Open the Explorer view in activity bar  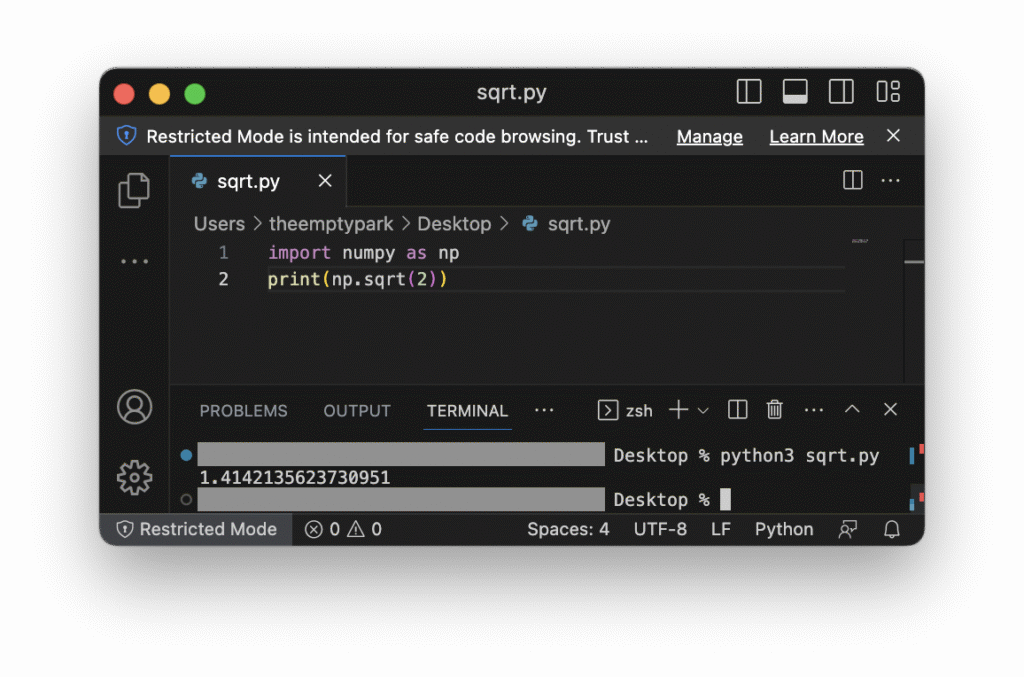[x=134, y=190]
